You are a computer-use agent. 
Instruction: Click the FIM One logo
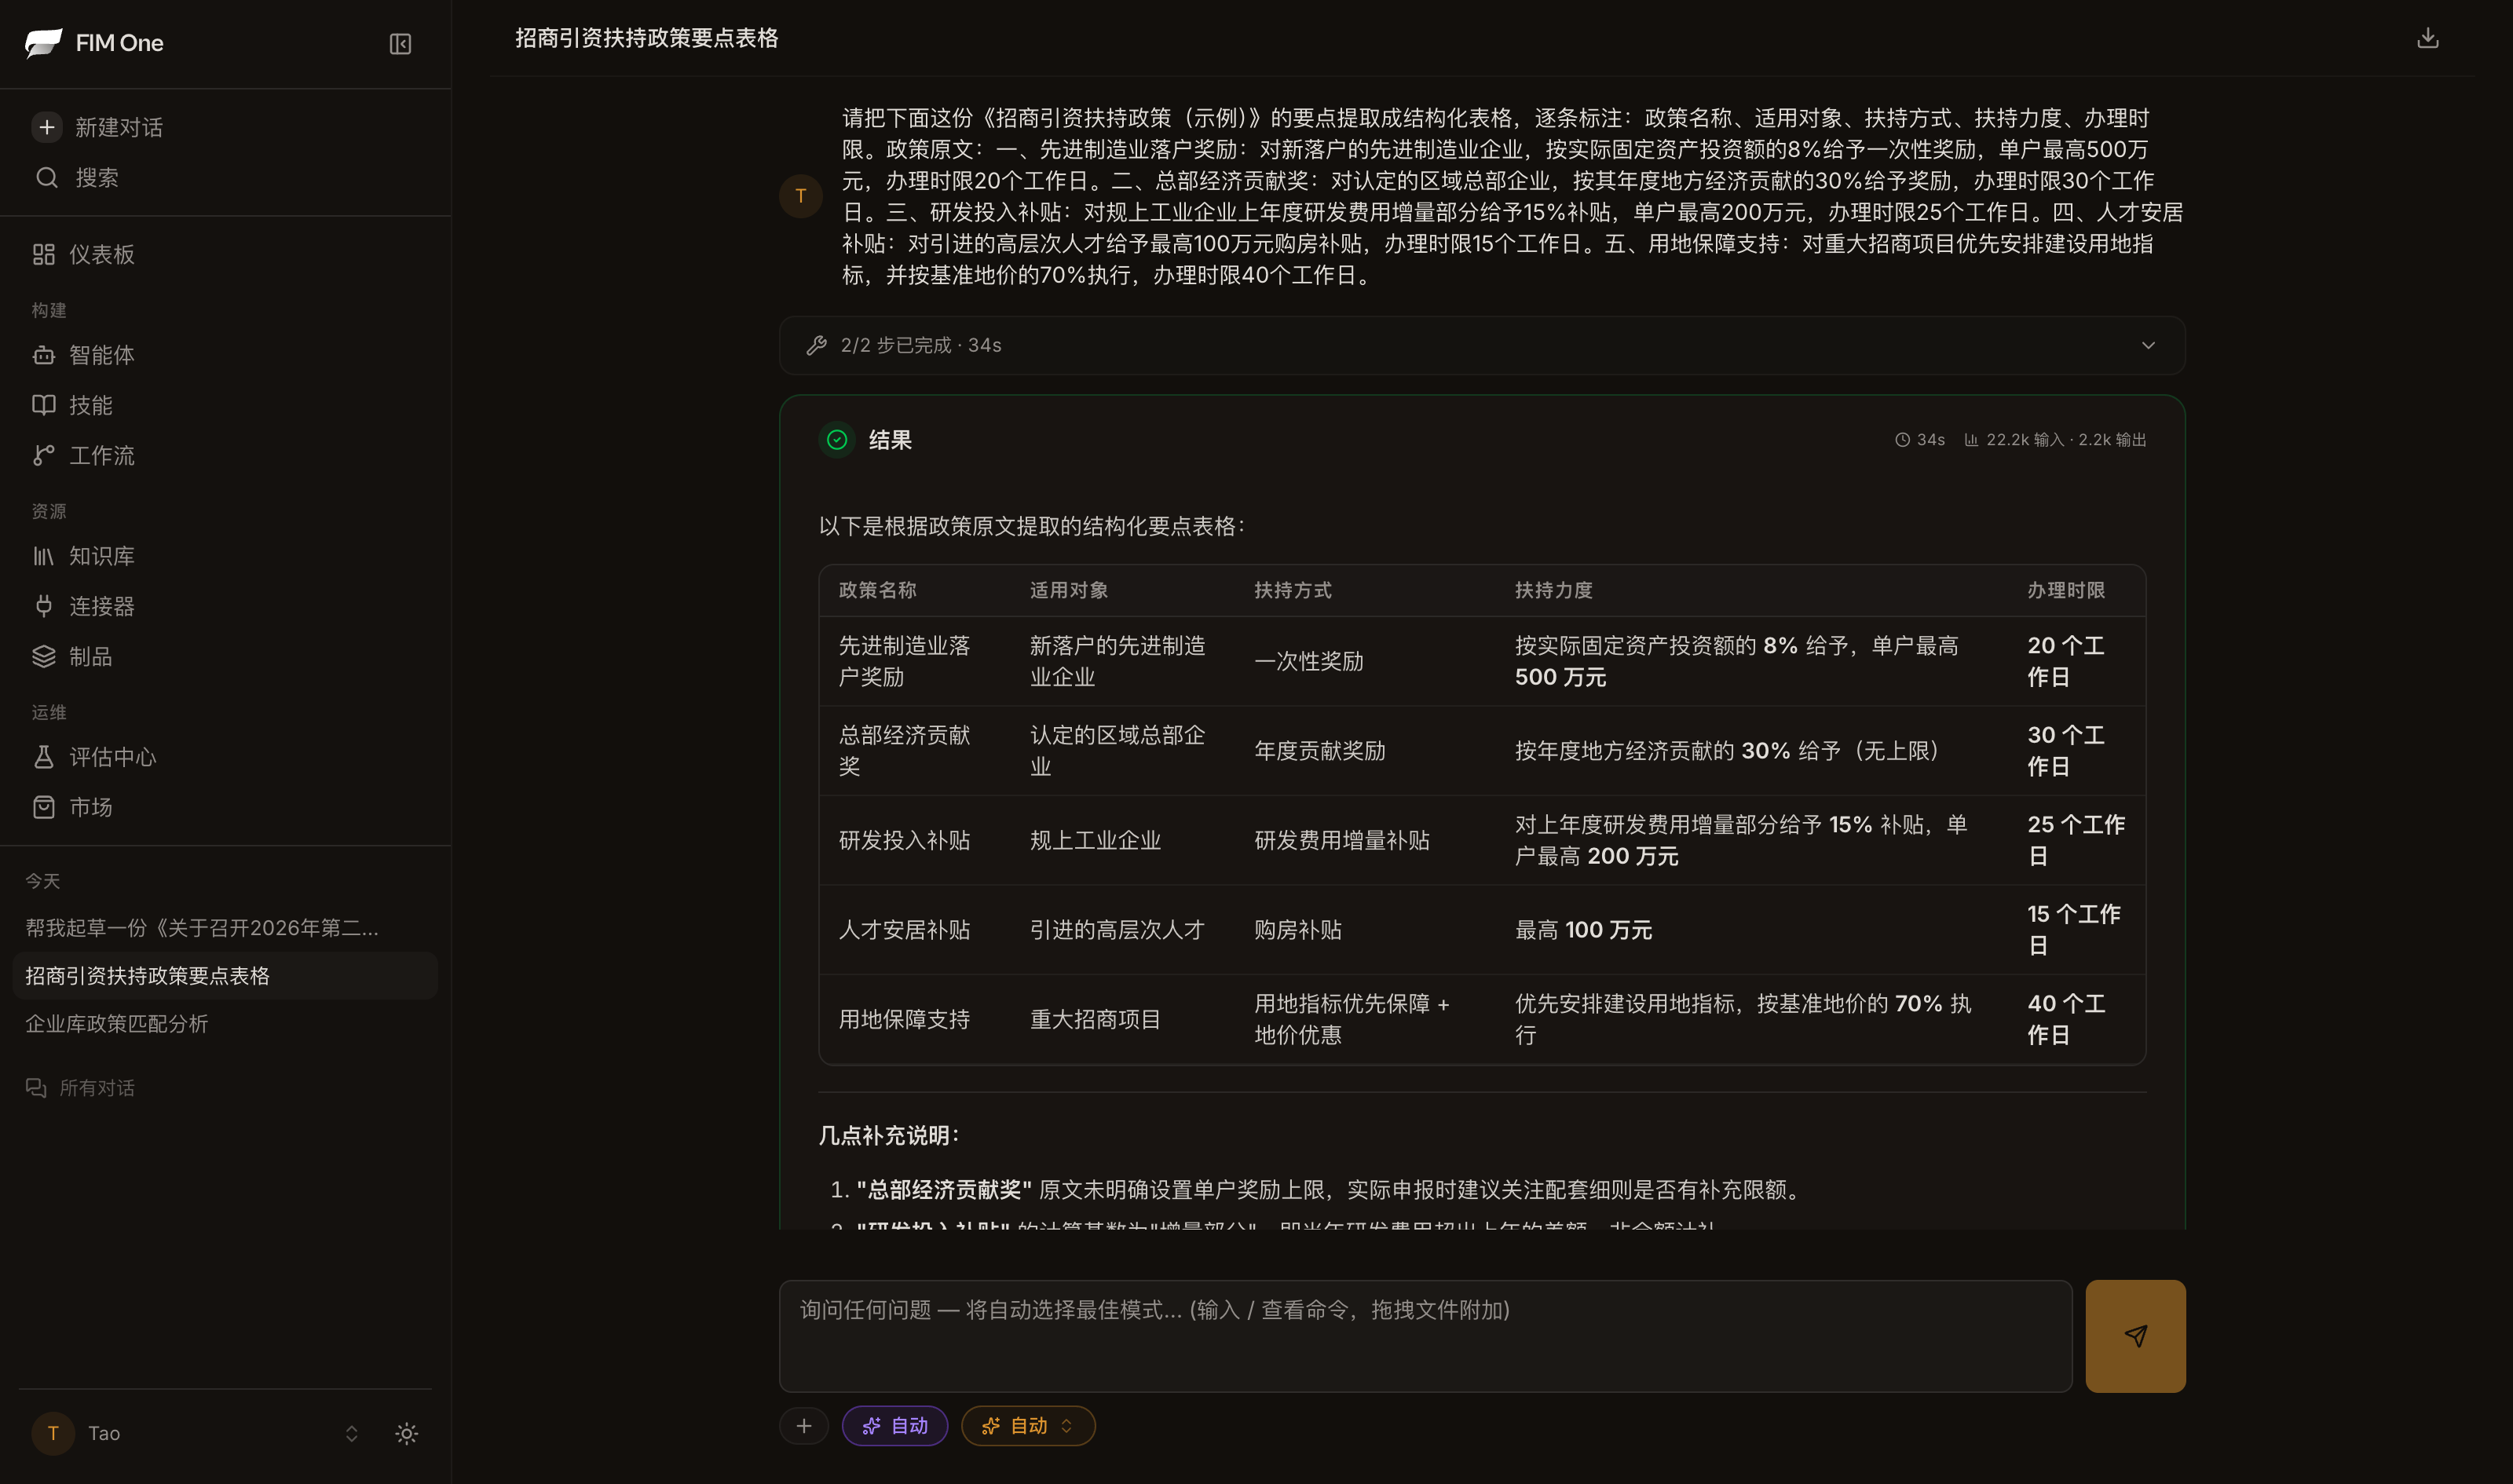pyautogui.click(x=94, y=43)
